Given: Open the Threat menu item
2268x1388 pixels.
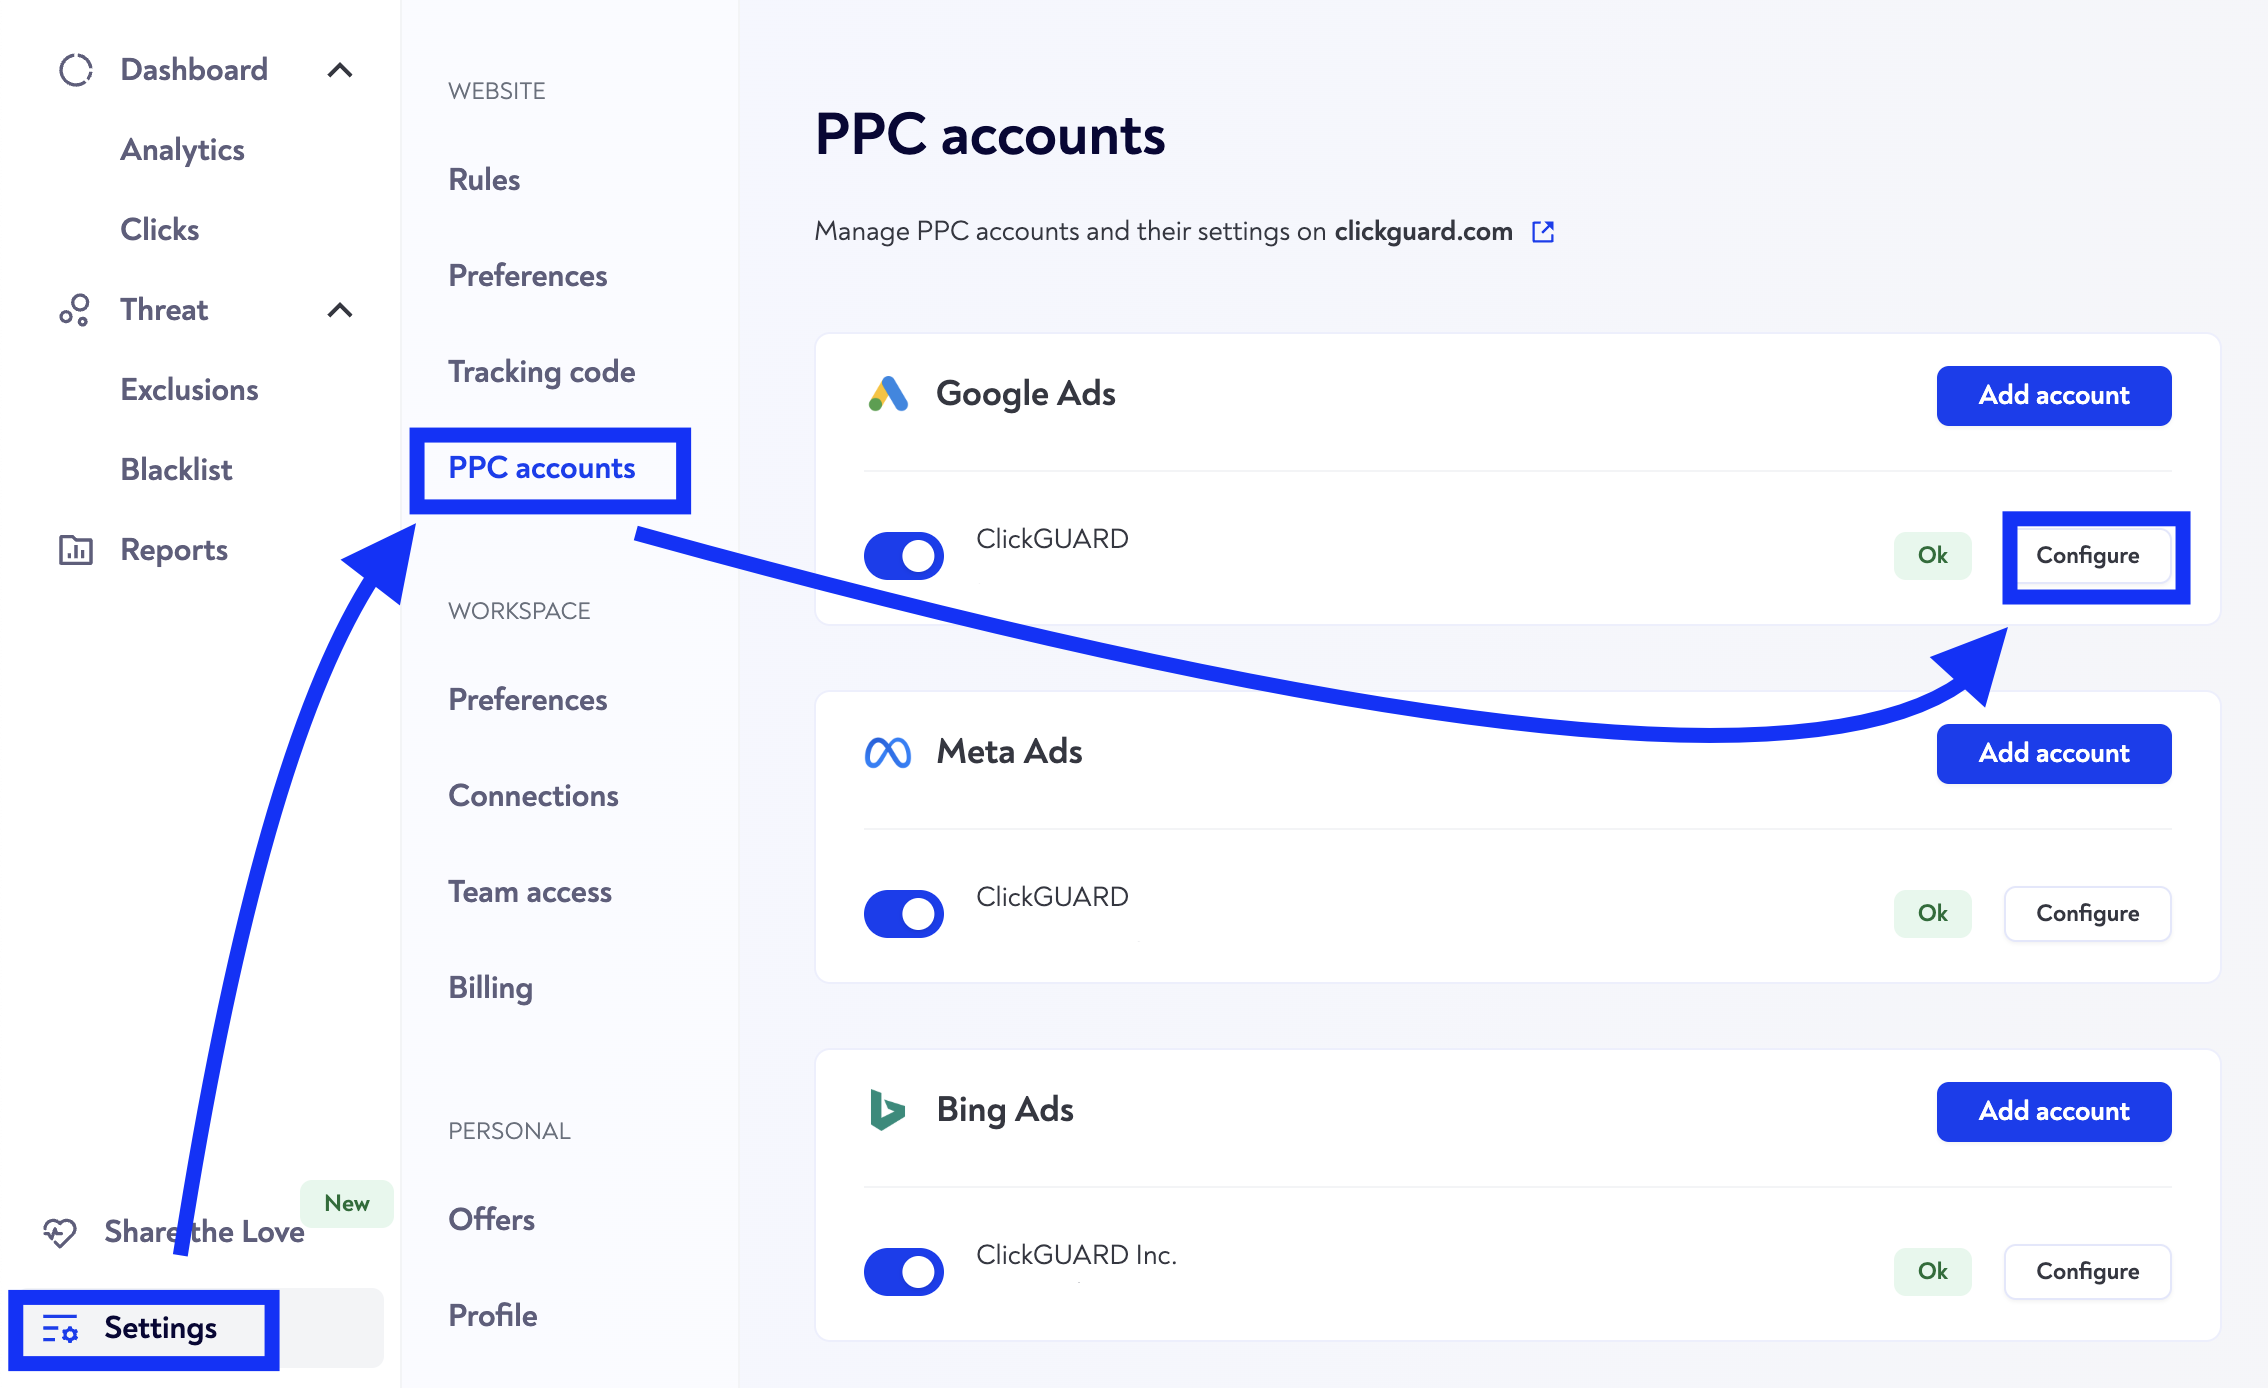Looking at the screenshot, I should tap(164, 310).
